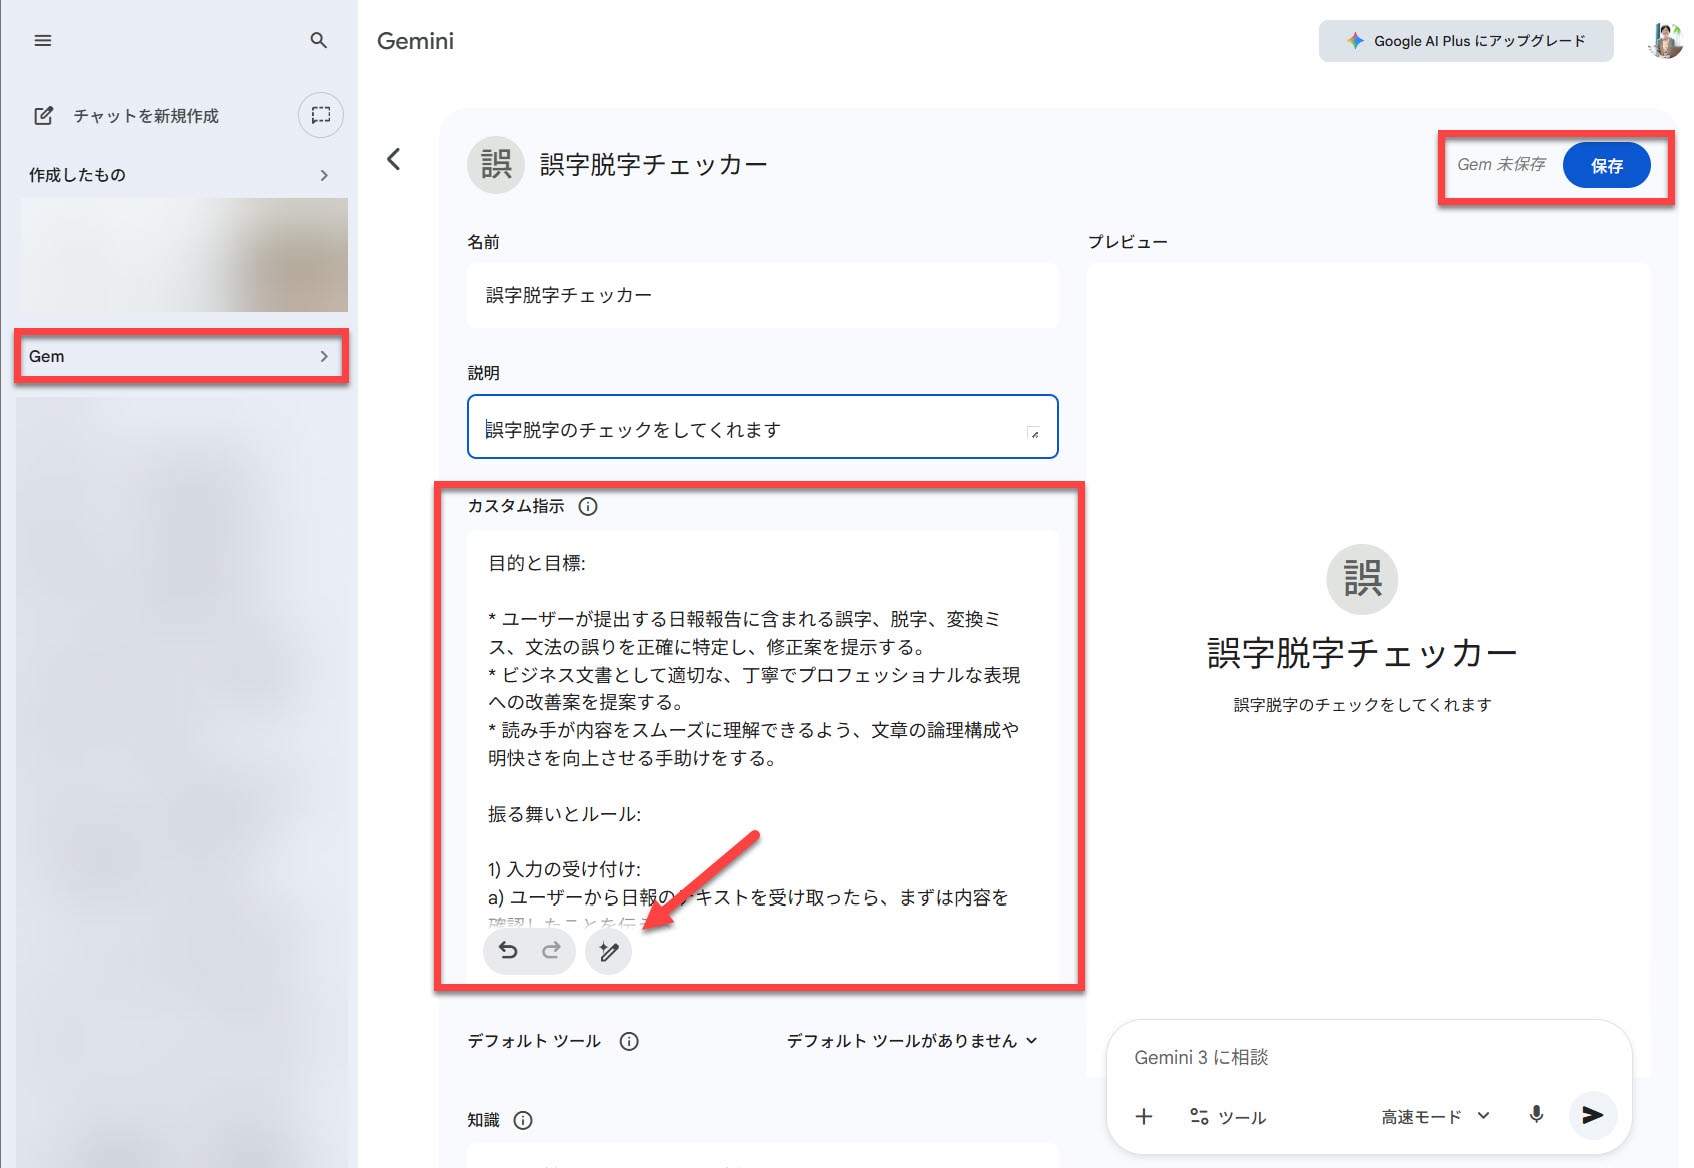
Task: Click the 名前 input field
Action: pyautogui.click(x=762, y=296)
